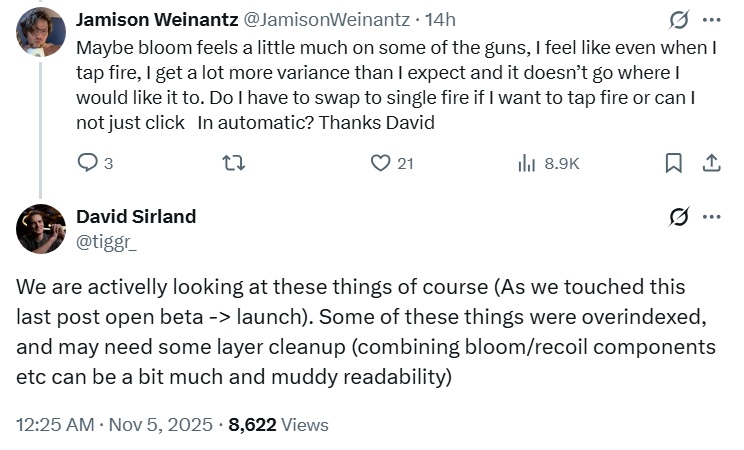This screenshot has height=450, width=744.
Task: Open the 14h timestamp link
Action: click(443, 20)
